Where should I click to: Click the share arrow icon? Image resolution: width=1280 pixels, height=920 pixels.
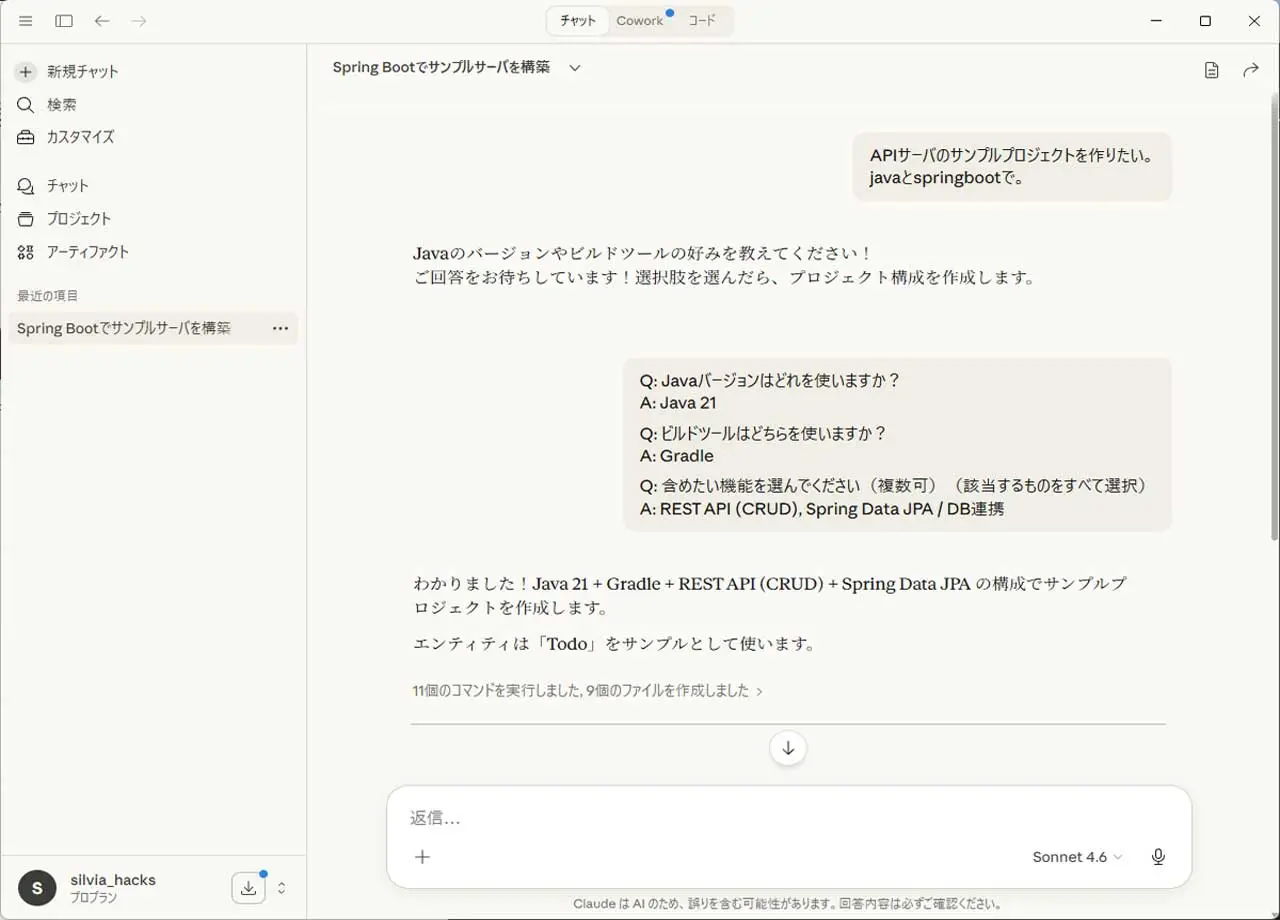pos(1250,70)
